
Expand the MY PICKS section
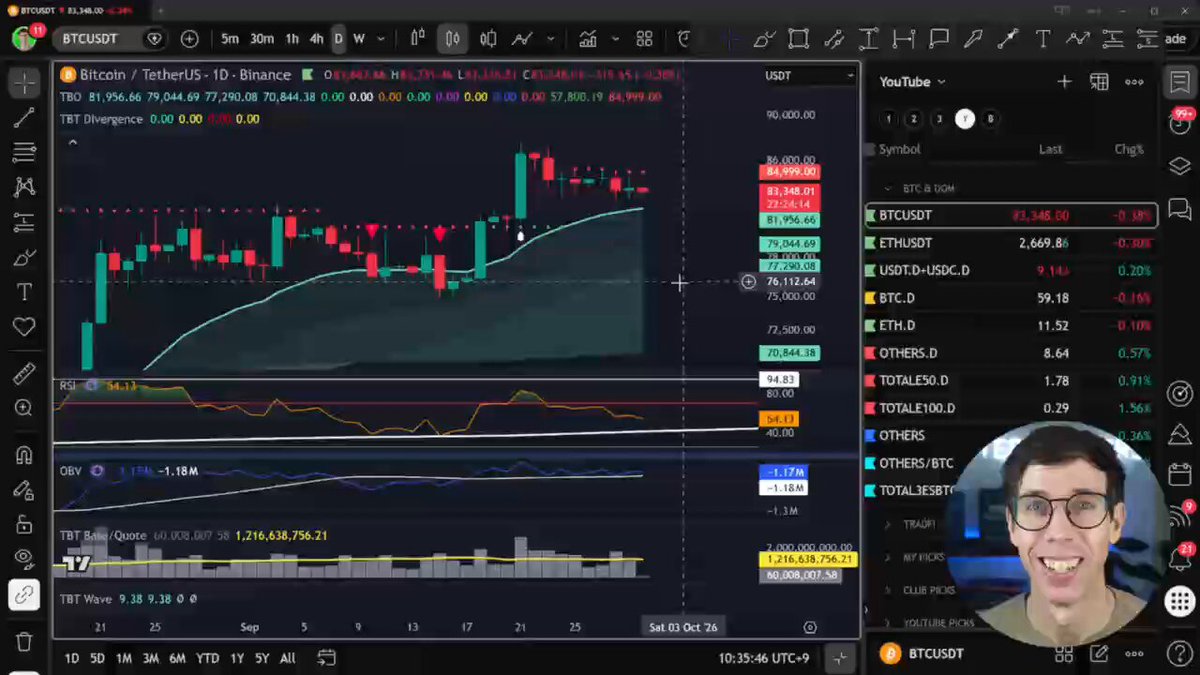(887, 557)
